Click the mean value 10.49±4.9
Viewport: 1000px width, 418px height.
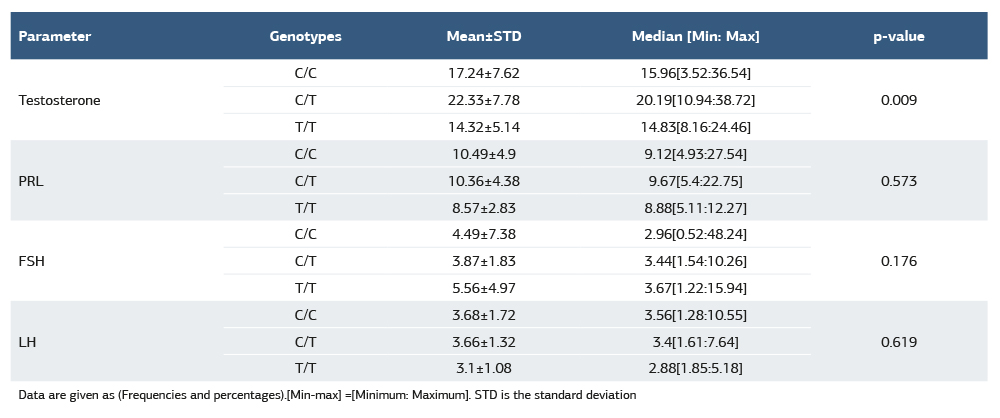pos(483,154)
